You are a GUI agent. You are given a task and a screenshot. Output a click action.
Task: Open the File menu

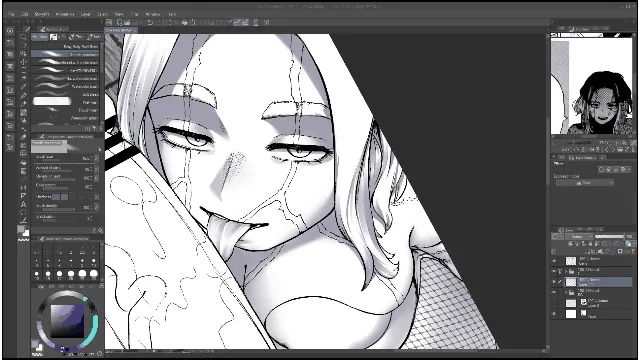click(x=11, y=14)
